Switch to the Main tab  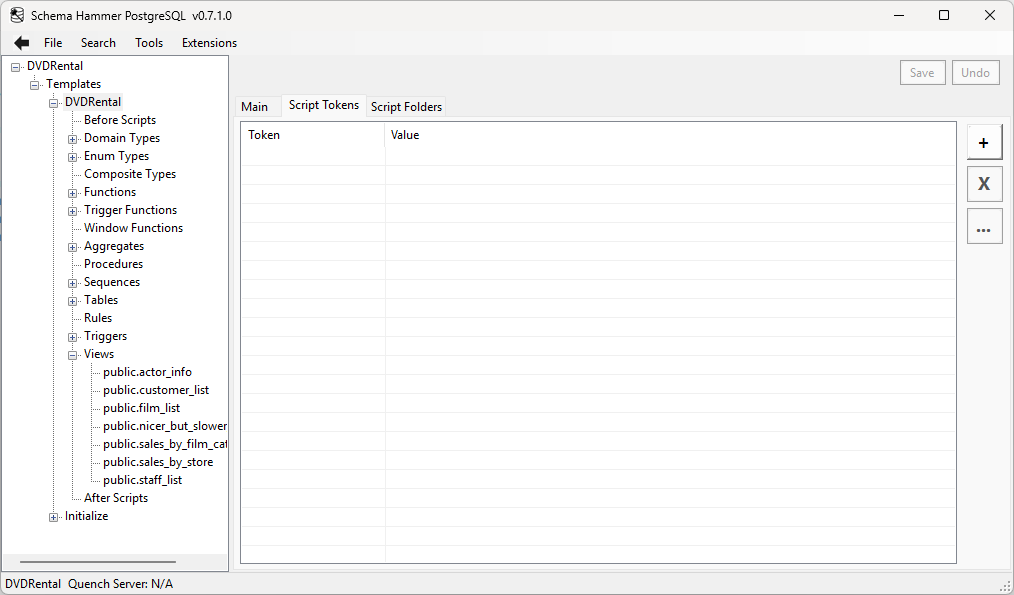(x=256, y=106)
